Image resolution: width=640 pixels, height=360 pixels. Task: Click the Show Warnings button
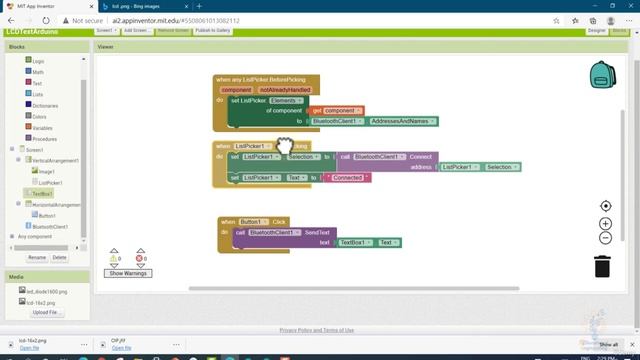pos(128,273)
